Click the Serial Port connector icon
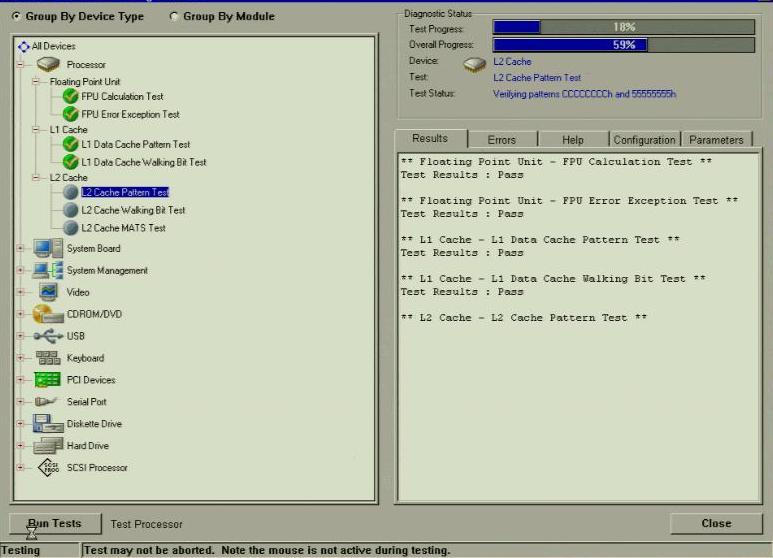 [x=46, y=401]
